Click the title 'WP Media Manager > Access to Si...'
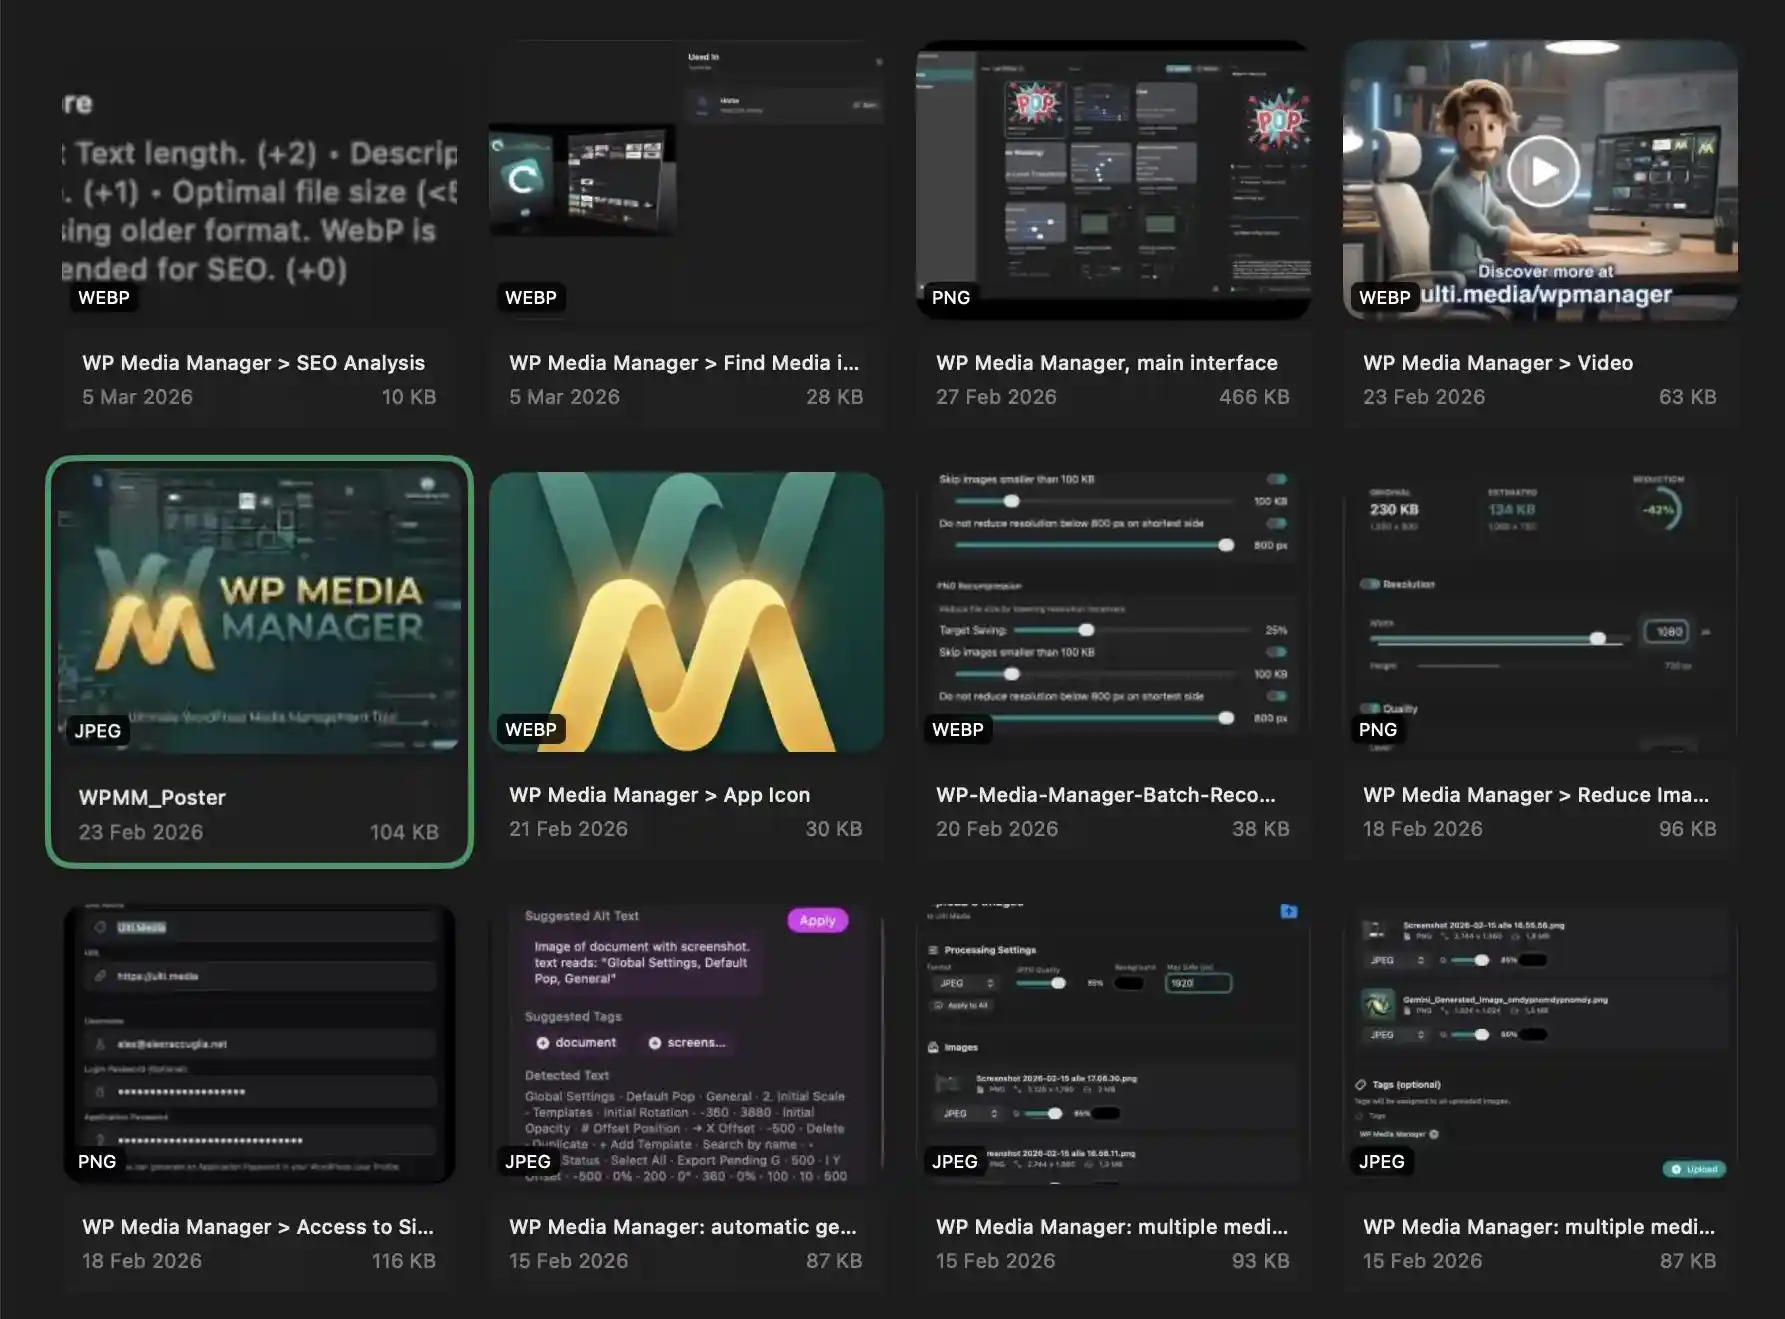Viewport: 1785px width, 1319px height. 258,1227
